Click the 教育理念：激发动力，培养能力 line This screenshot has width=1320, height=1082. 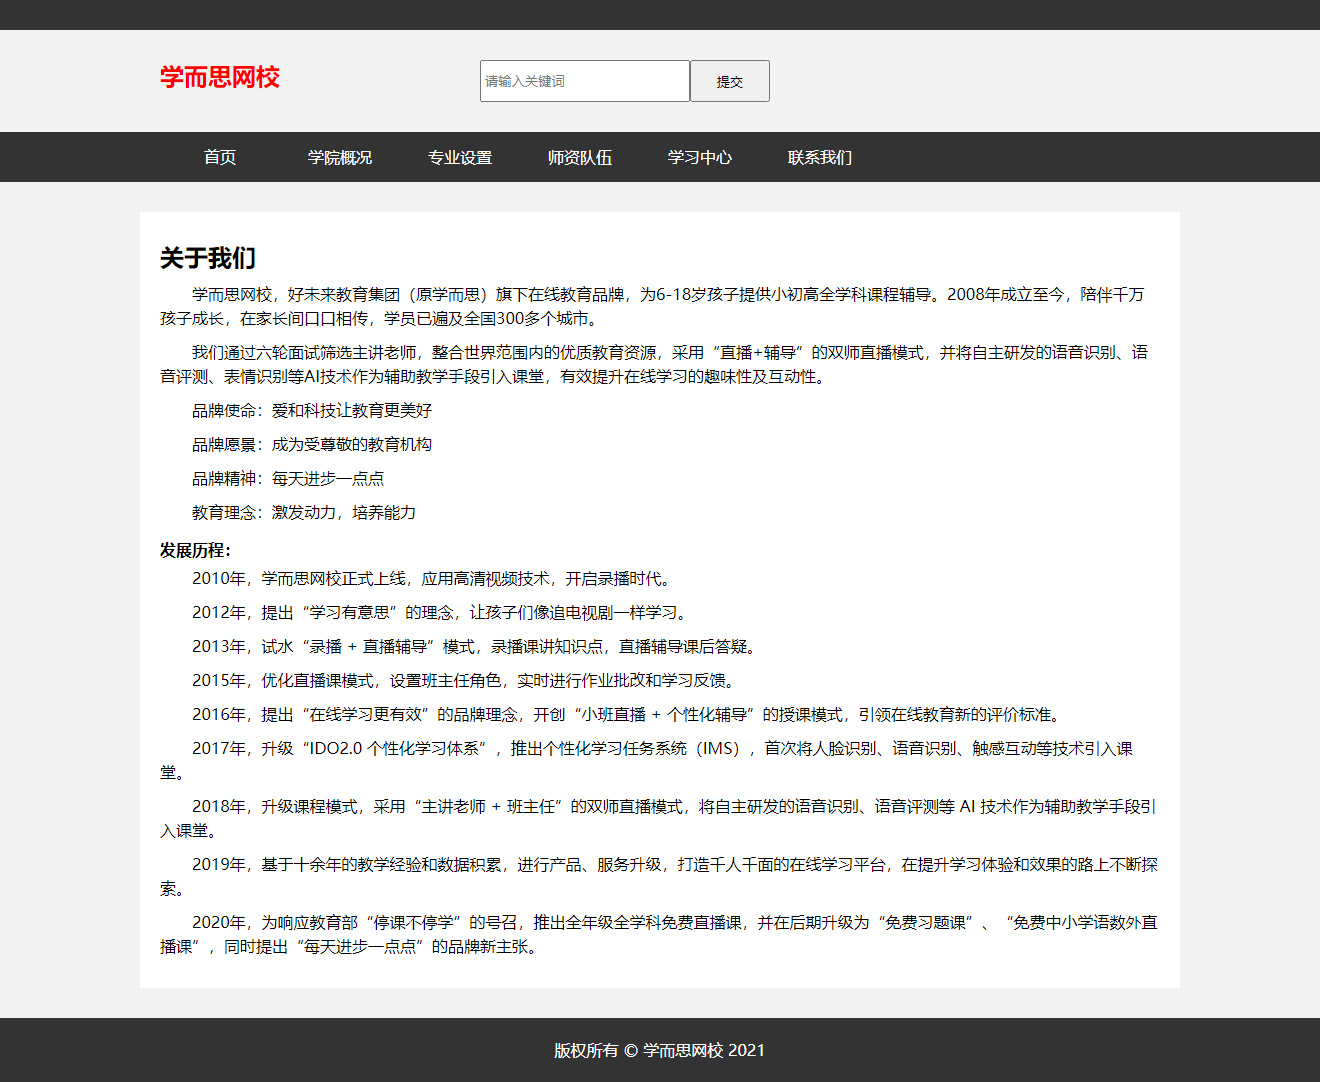click(x=304, y=512)
